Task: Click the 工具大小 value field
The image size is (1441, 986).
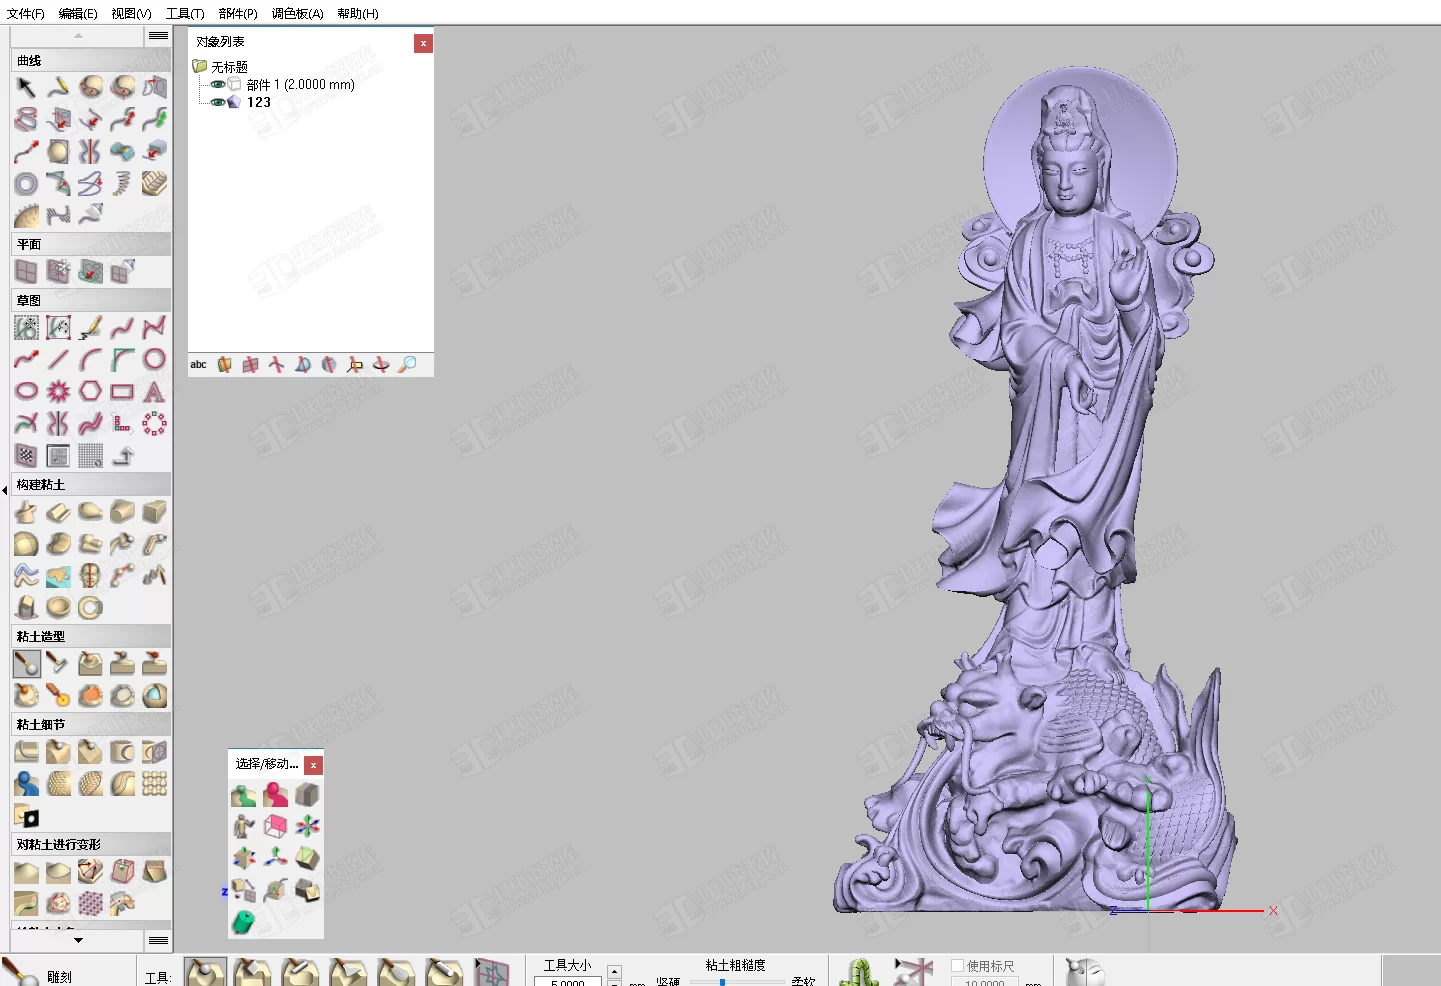Action: click(x=568, y=982)
